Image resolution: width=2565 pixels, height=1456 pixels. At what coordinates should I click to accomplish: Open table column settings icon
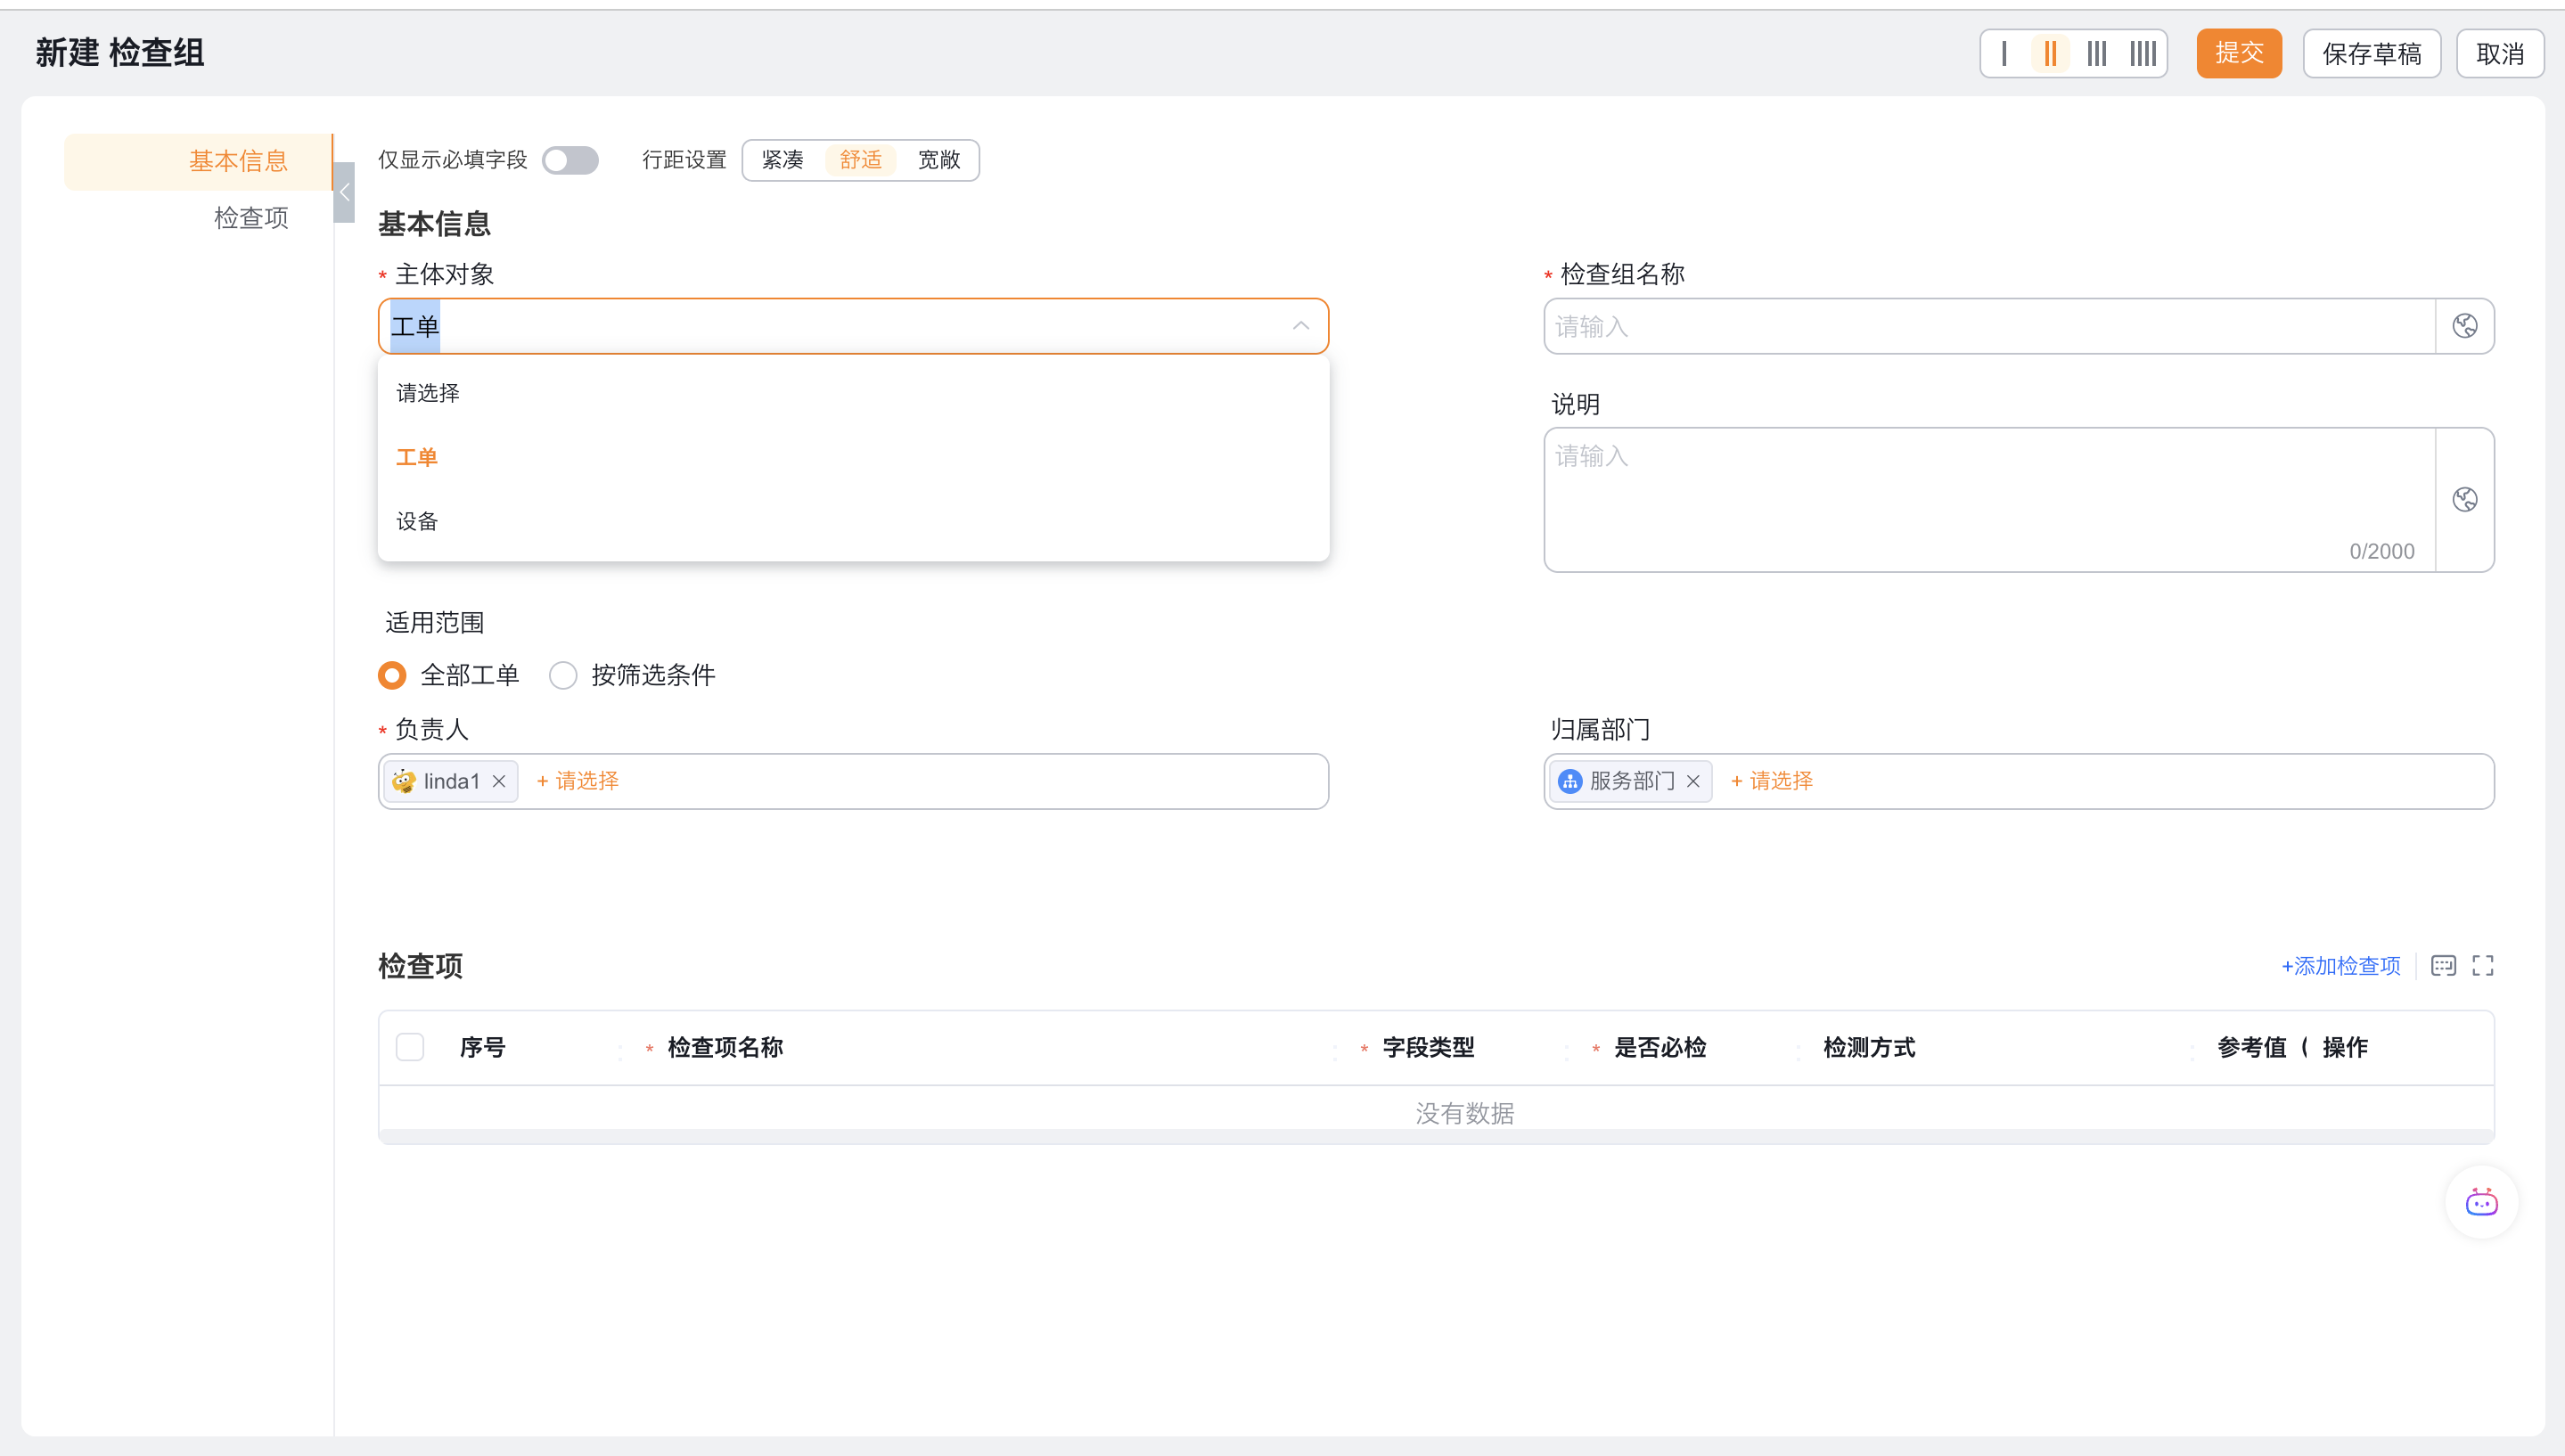(2443, 965)
